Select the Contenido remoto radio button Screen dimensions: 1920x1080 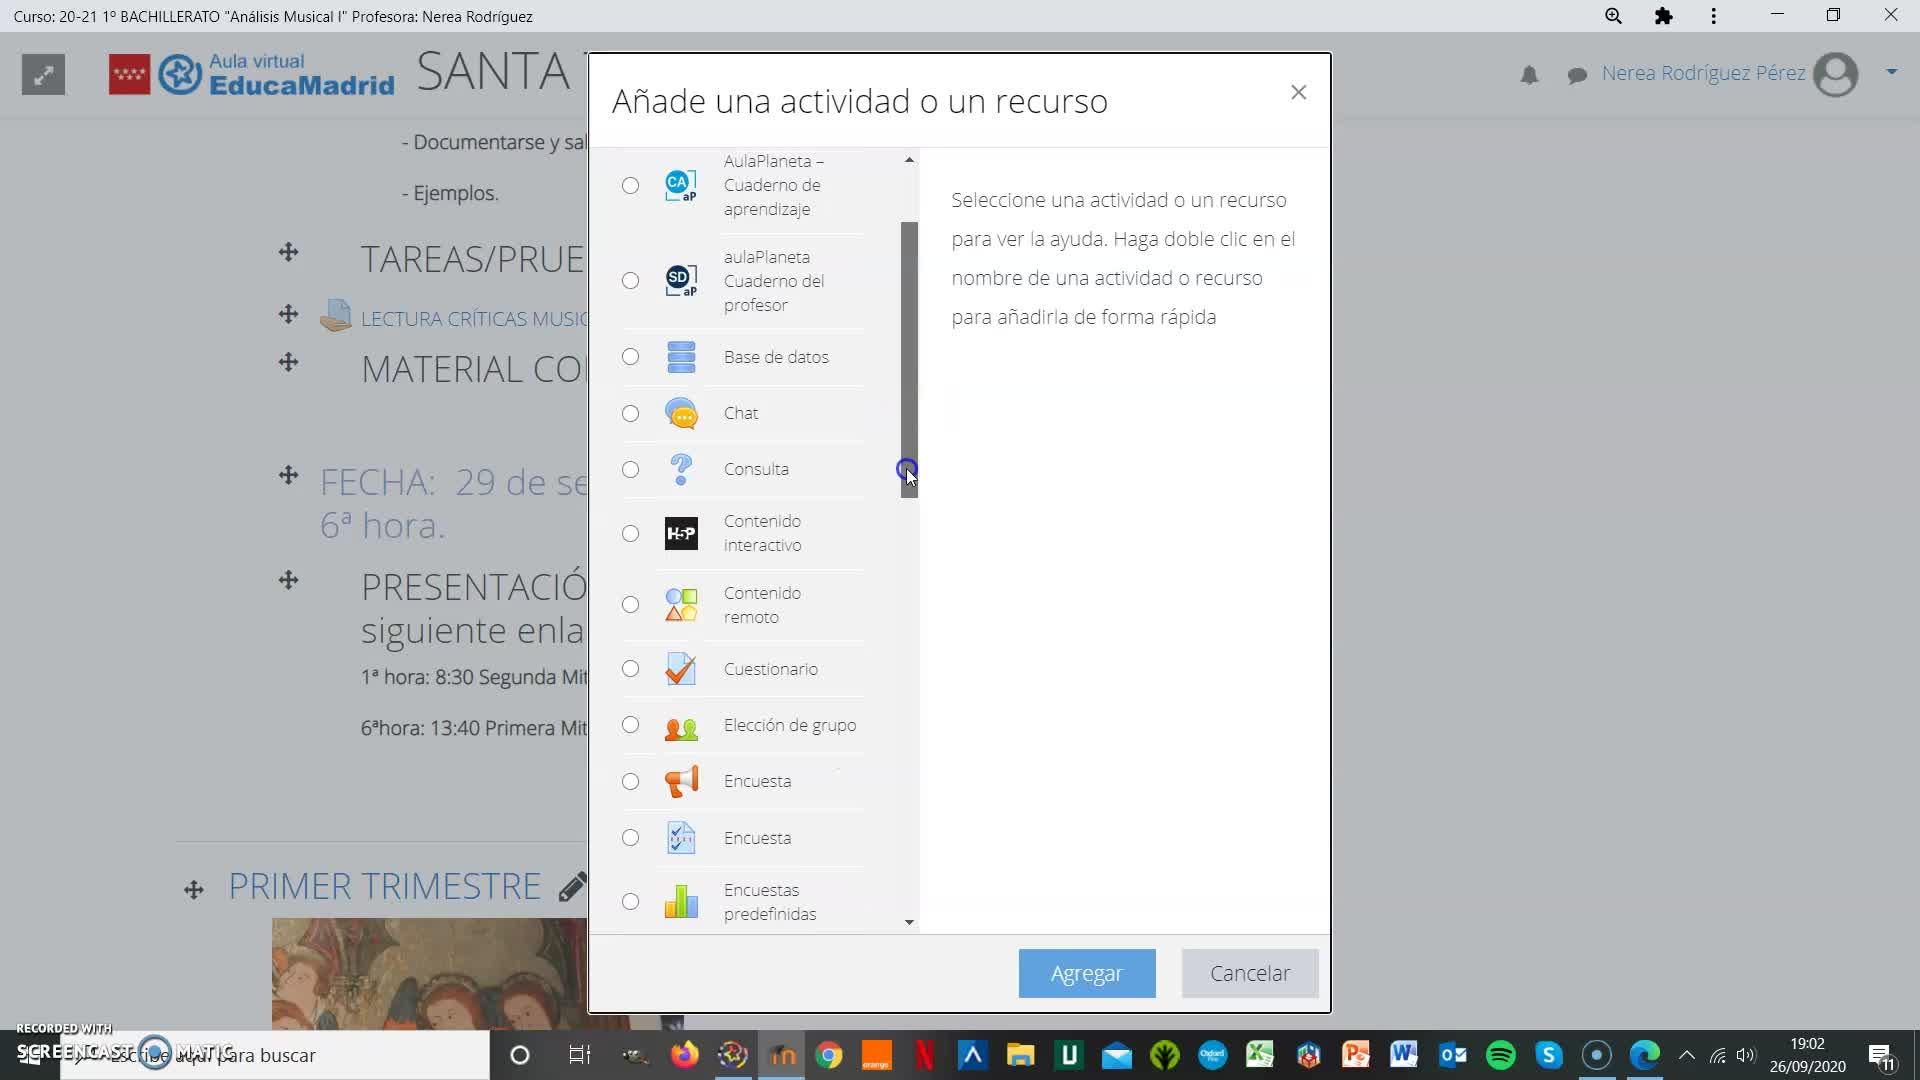coord(630,605)
